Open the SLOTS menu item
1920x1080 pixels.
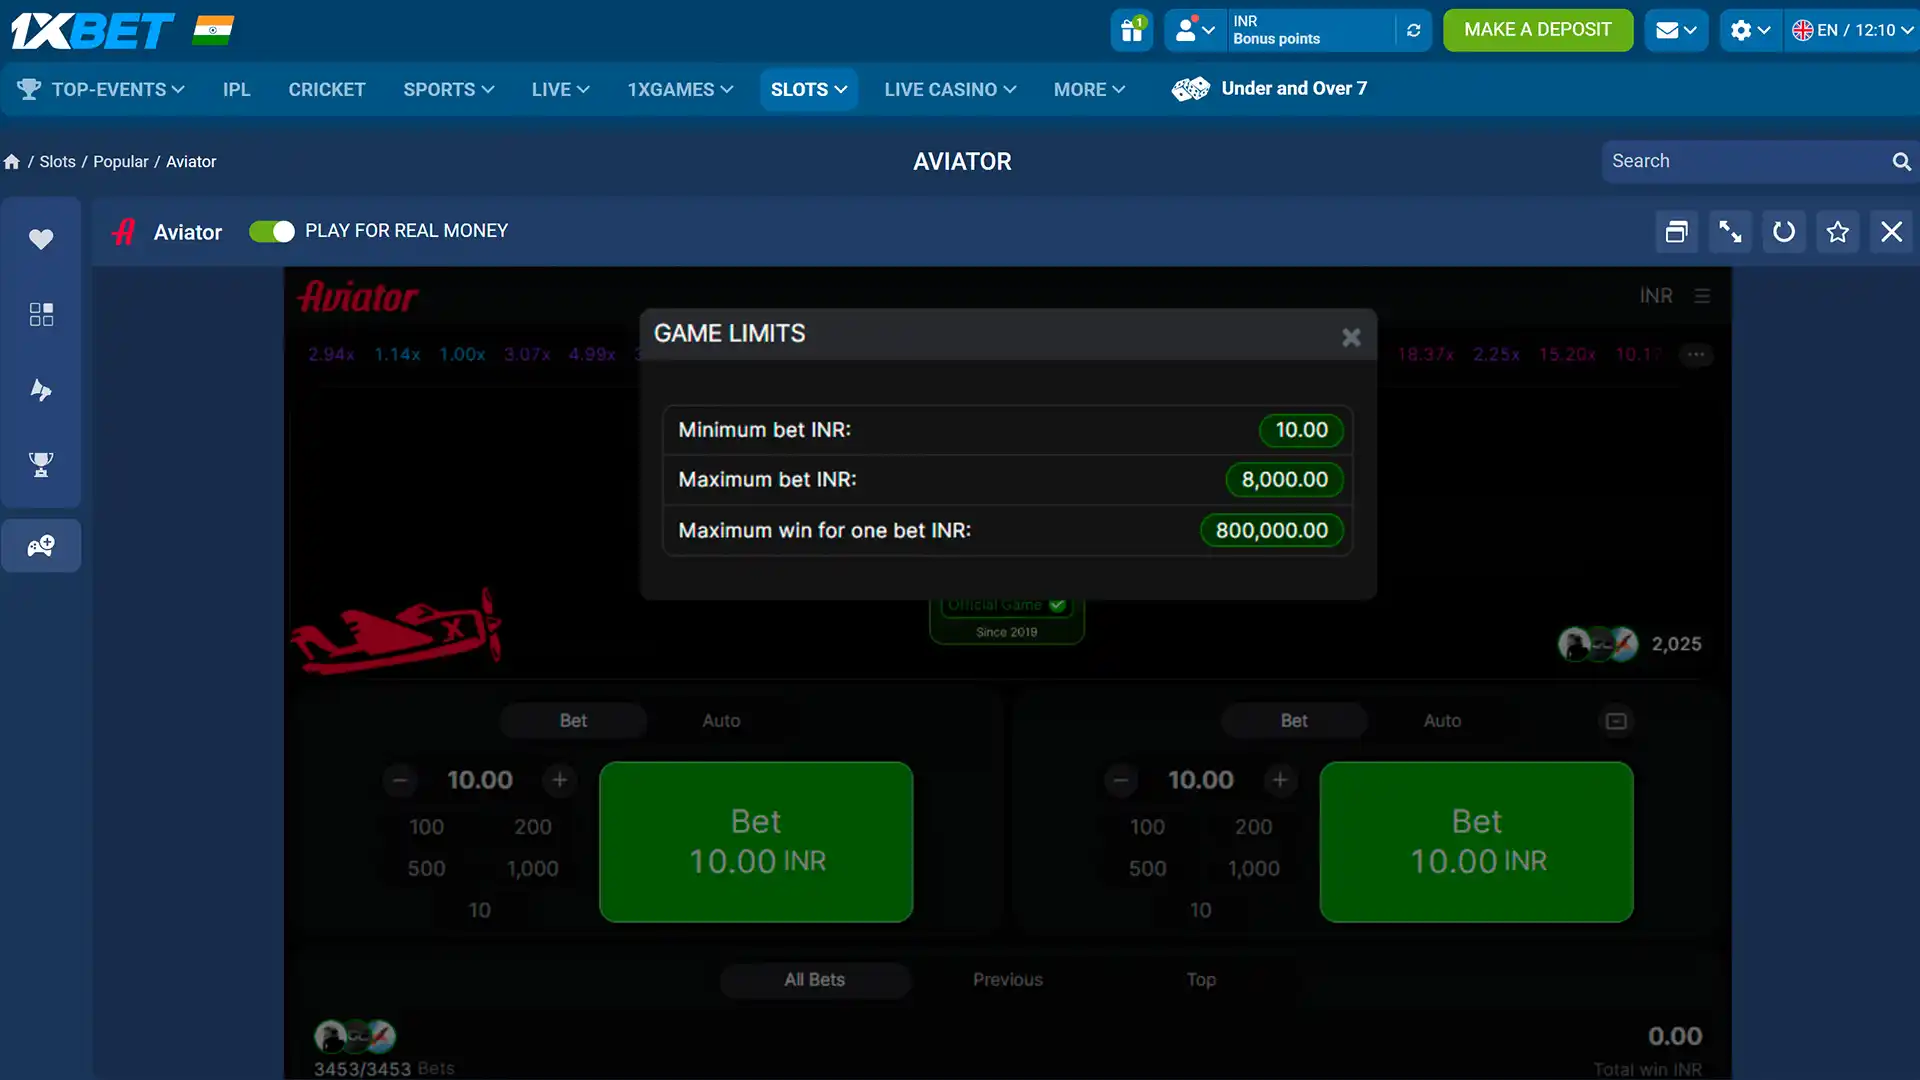[808, 89]
